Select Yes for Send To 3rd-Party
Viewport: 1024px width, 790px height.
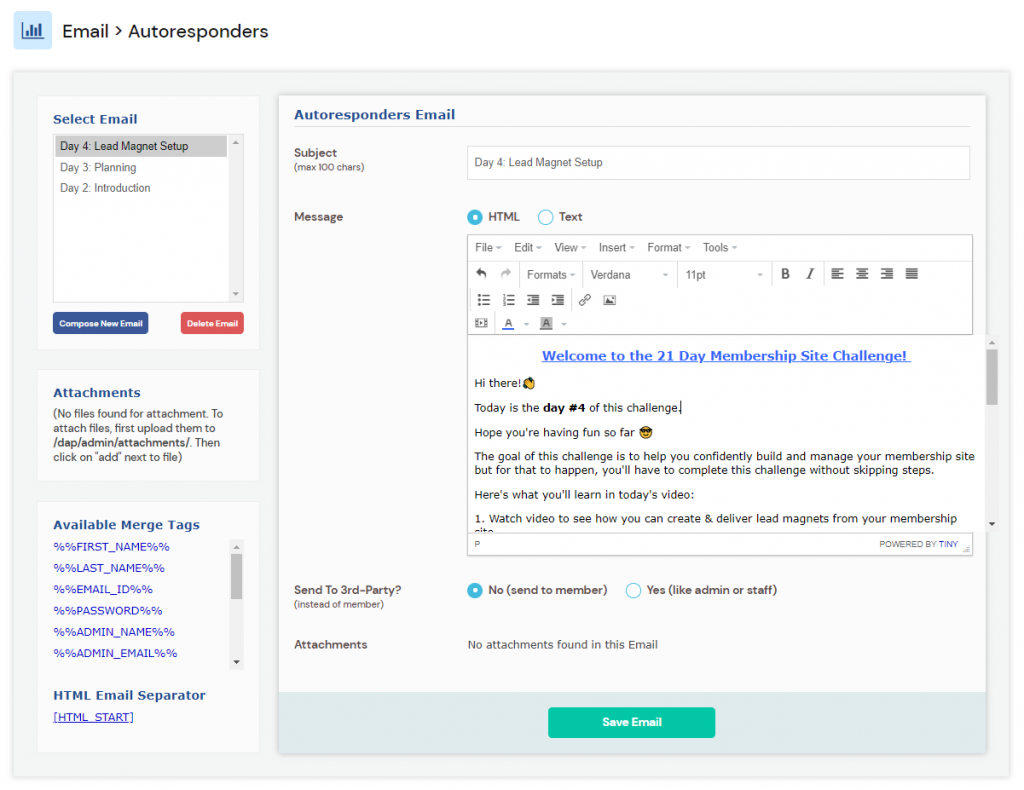click(x=632, y=590)
